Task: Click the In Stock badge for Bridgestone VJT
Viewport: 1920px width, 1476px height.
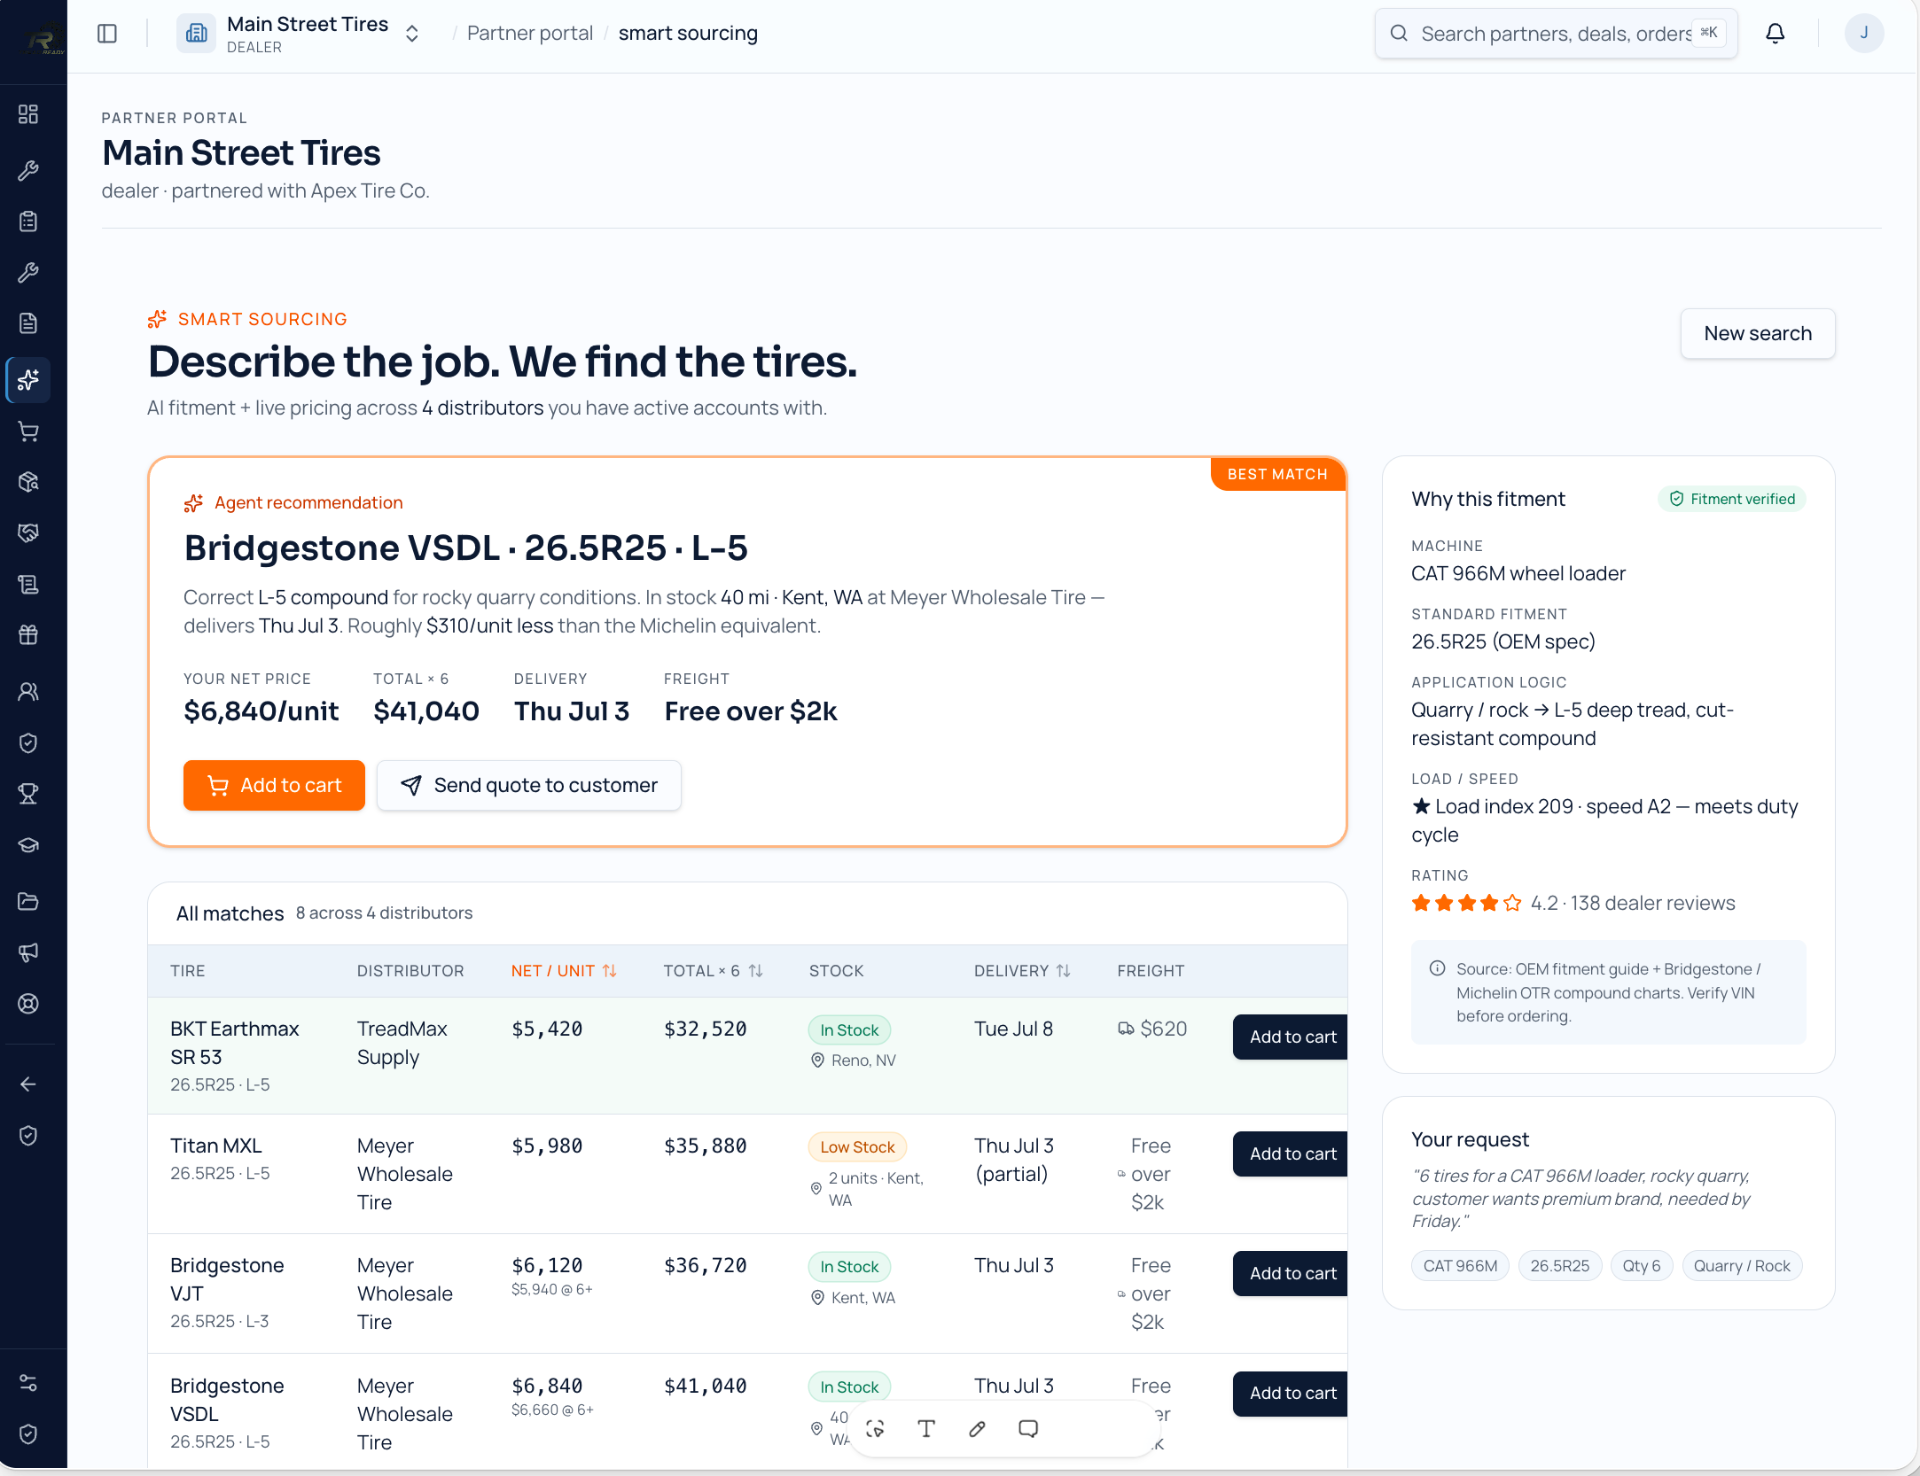Action: [x=849, y=1267]
